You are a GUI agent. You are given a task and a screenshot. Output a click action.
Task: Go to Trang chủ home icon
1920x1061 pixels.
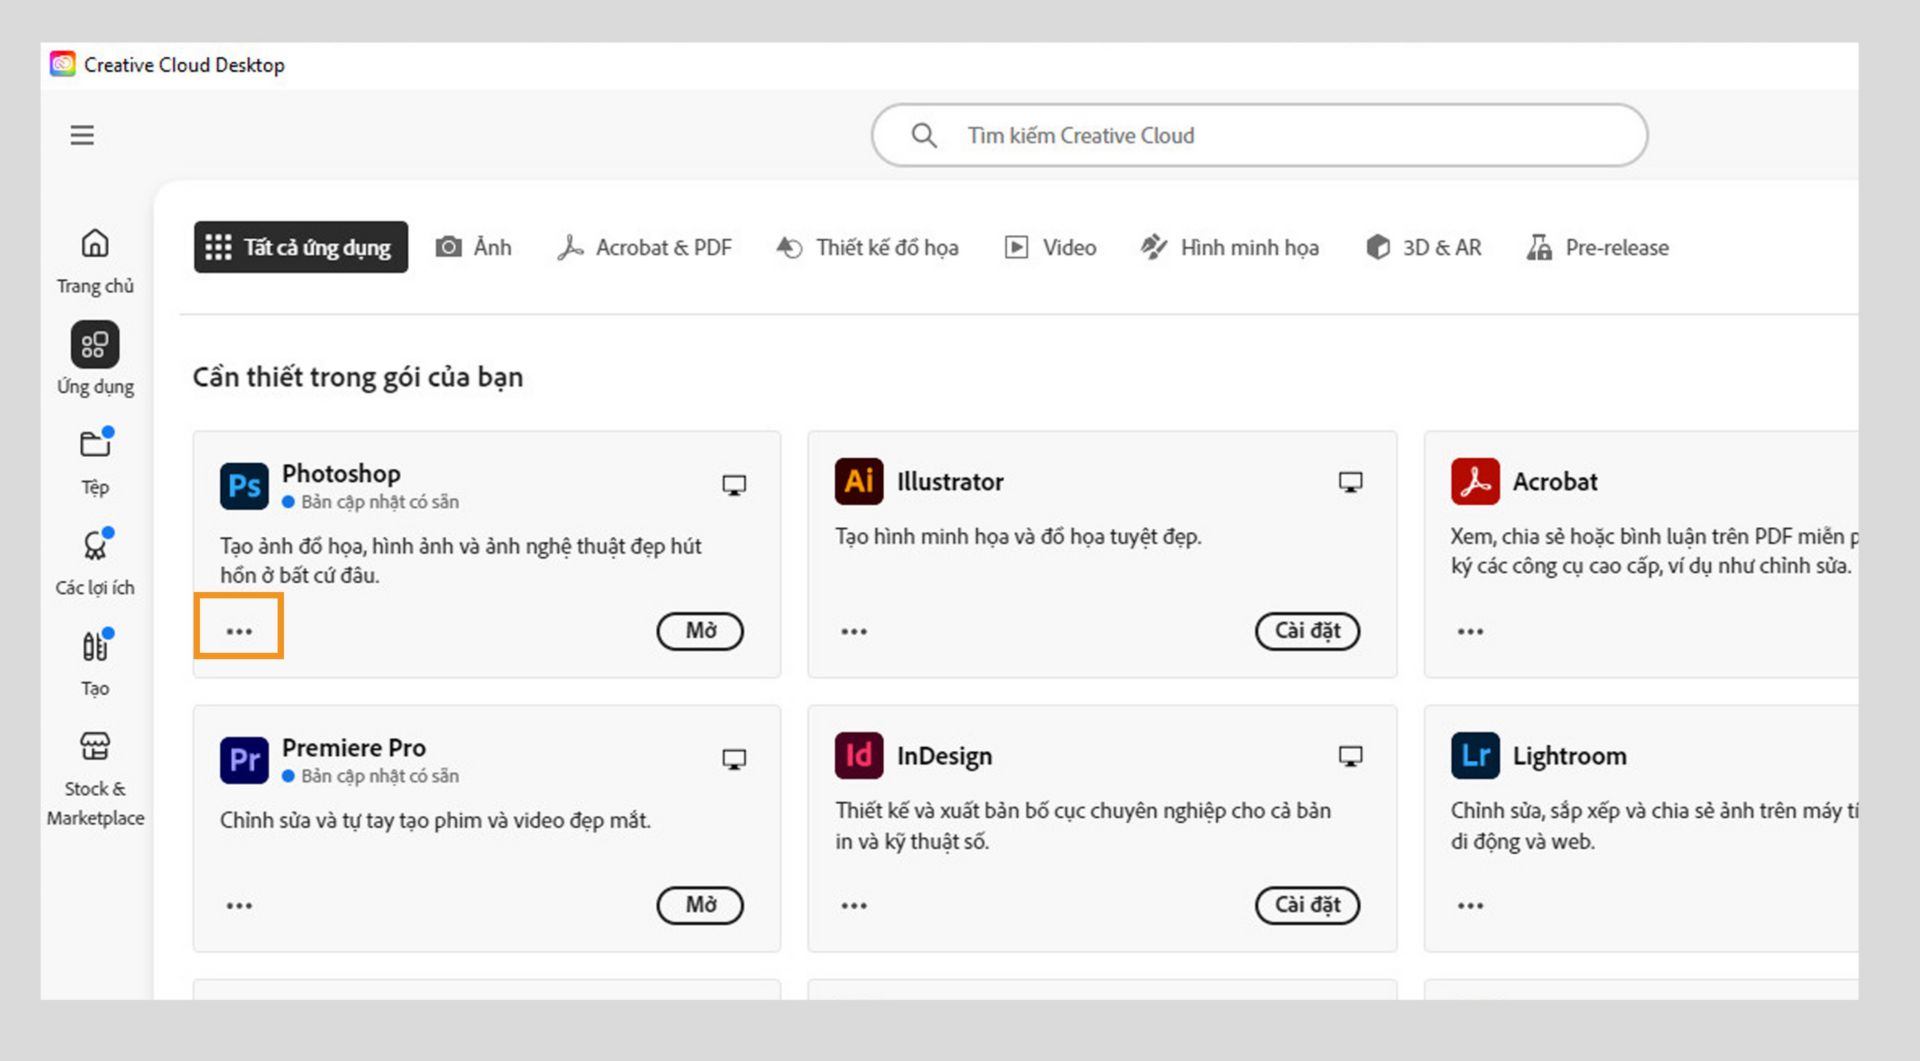point(95,244)
